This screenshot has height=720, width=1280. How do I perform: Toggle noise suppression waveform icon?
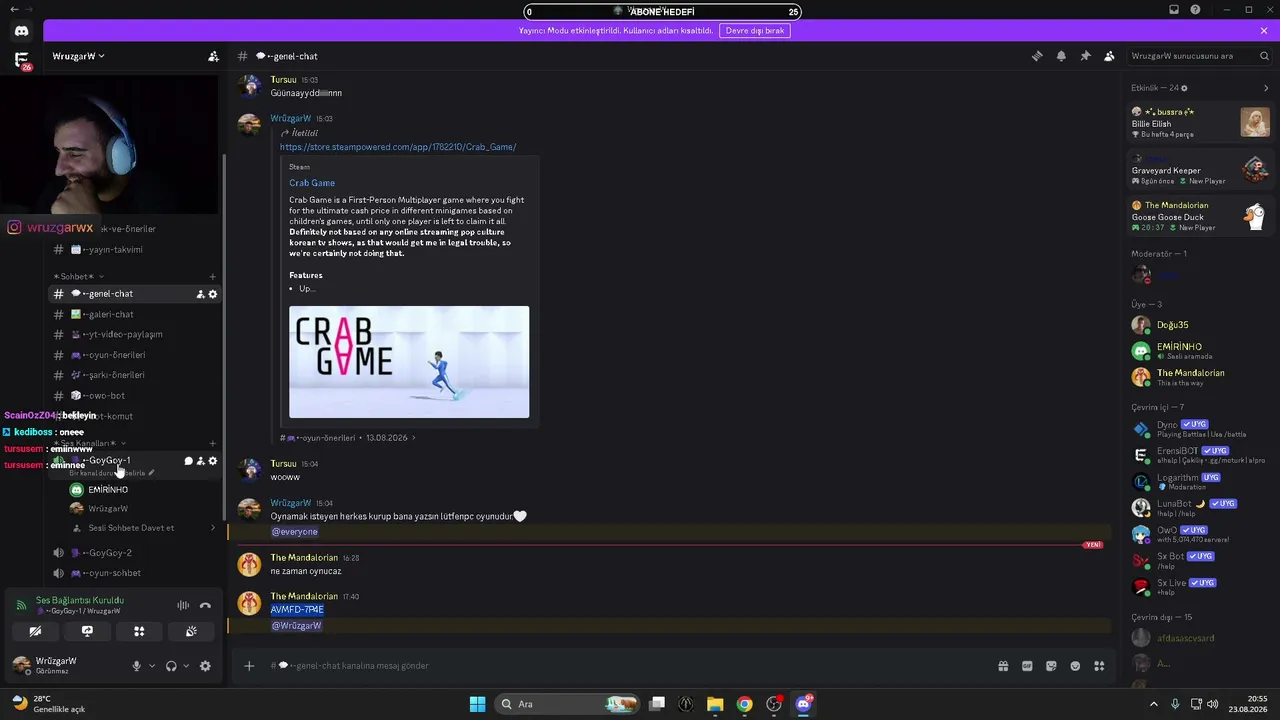point(183,605)
